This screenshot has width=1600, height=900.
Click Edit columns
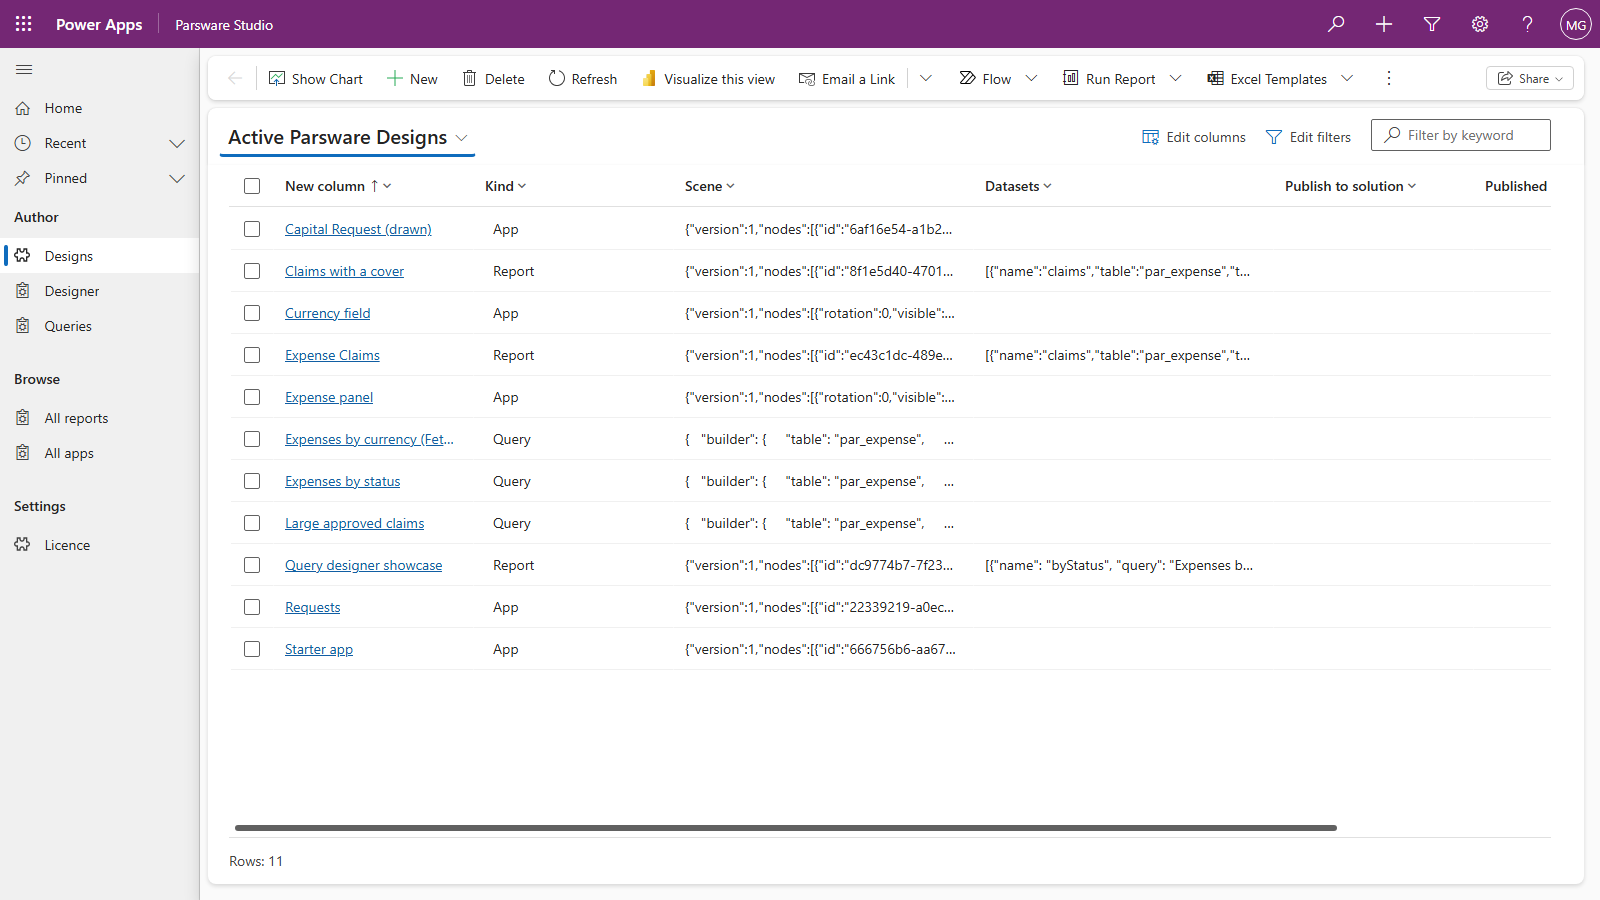[1194, 137]
